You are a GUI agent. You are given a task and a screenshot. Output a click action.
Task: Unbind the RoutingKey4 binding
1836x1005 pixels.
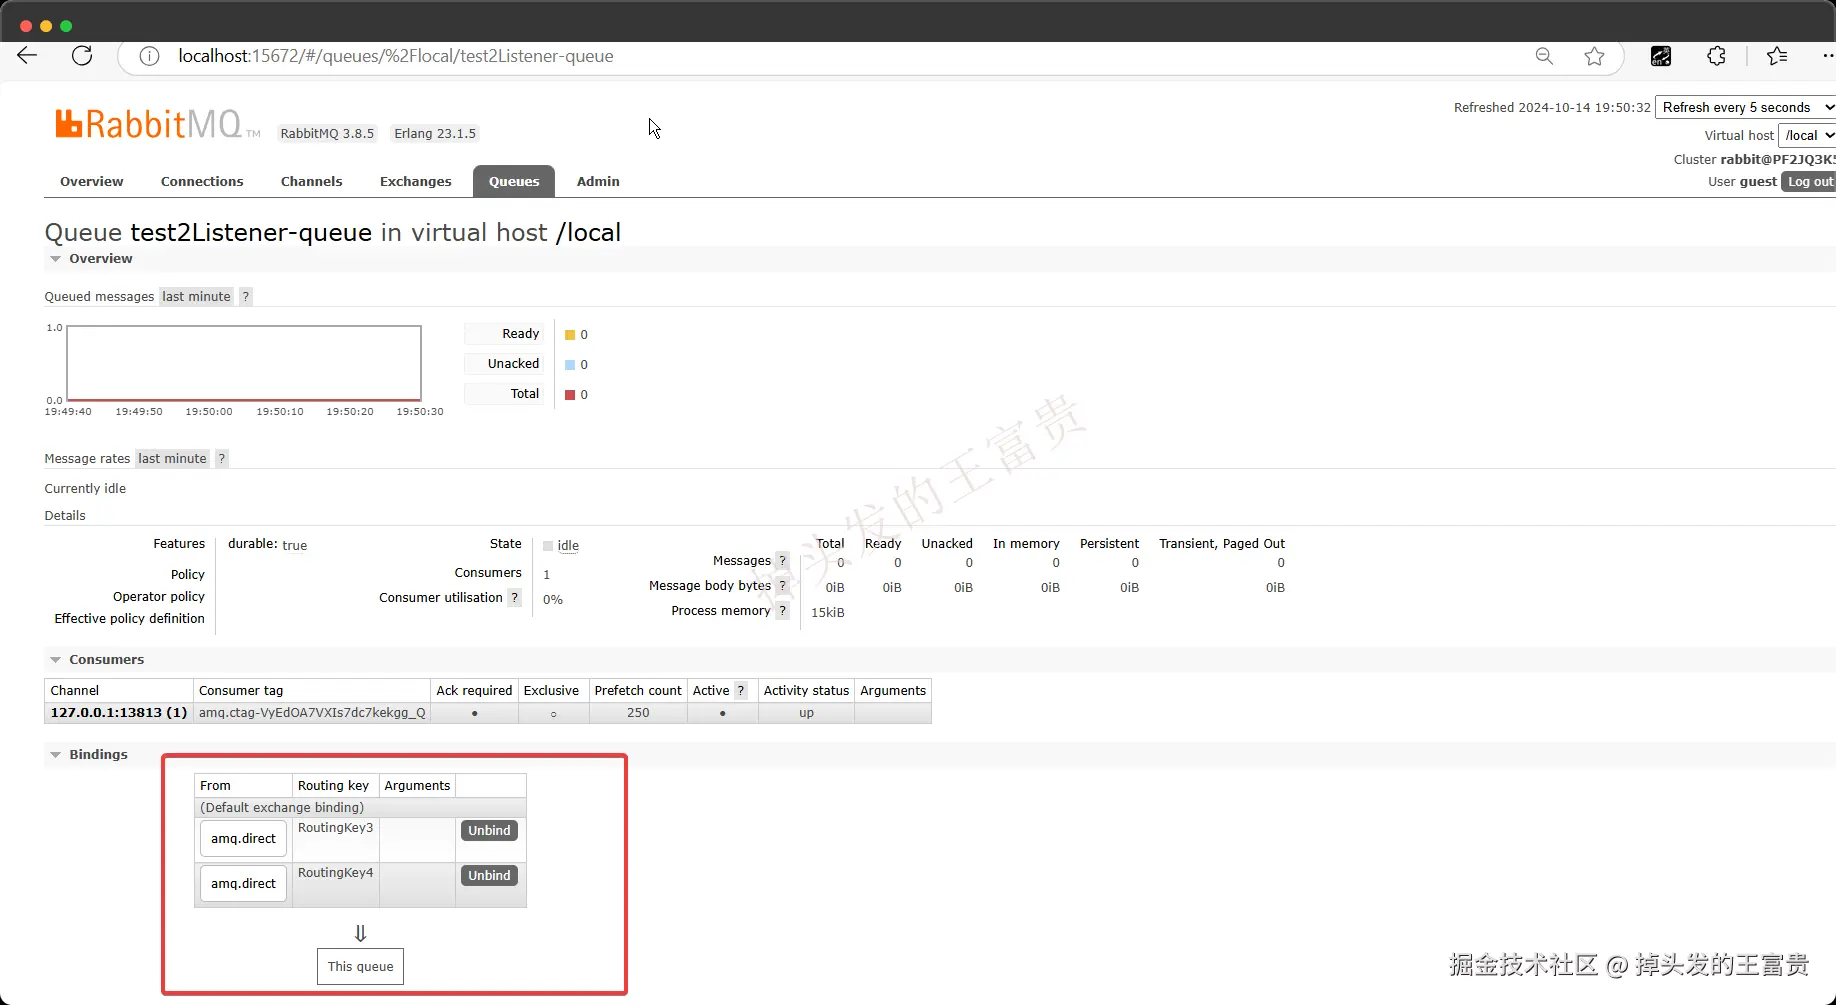[489, 875]
